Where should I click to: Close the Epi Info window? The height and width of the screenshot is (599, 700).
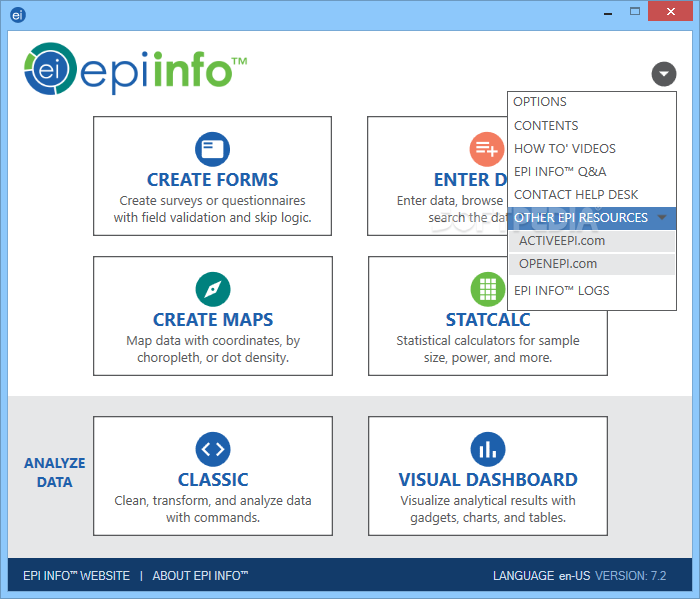coord(671,12)
